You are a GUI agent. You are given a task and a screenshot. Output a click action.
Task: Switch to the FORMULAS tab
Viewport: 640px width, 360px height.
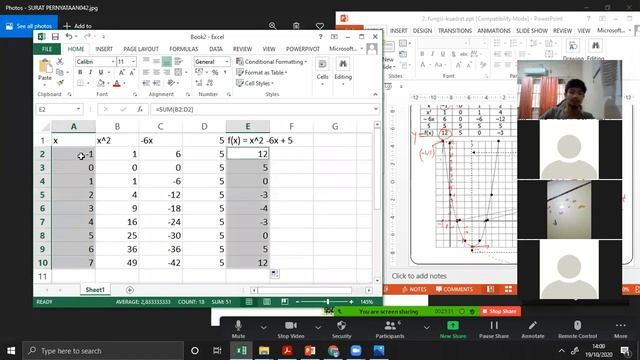pyautogui.click(x=184, y=49)
